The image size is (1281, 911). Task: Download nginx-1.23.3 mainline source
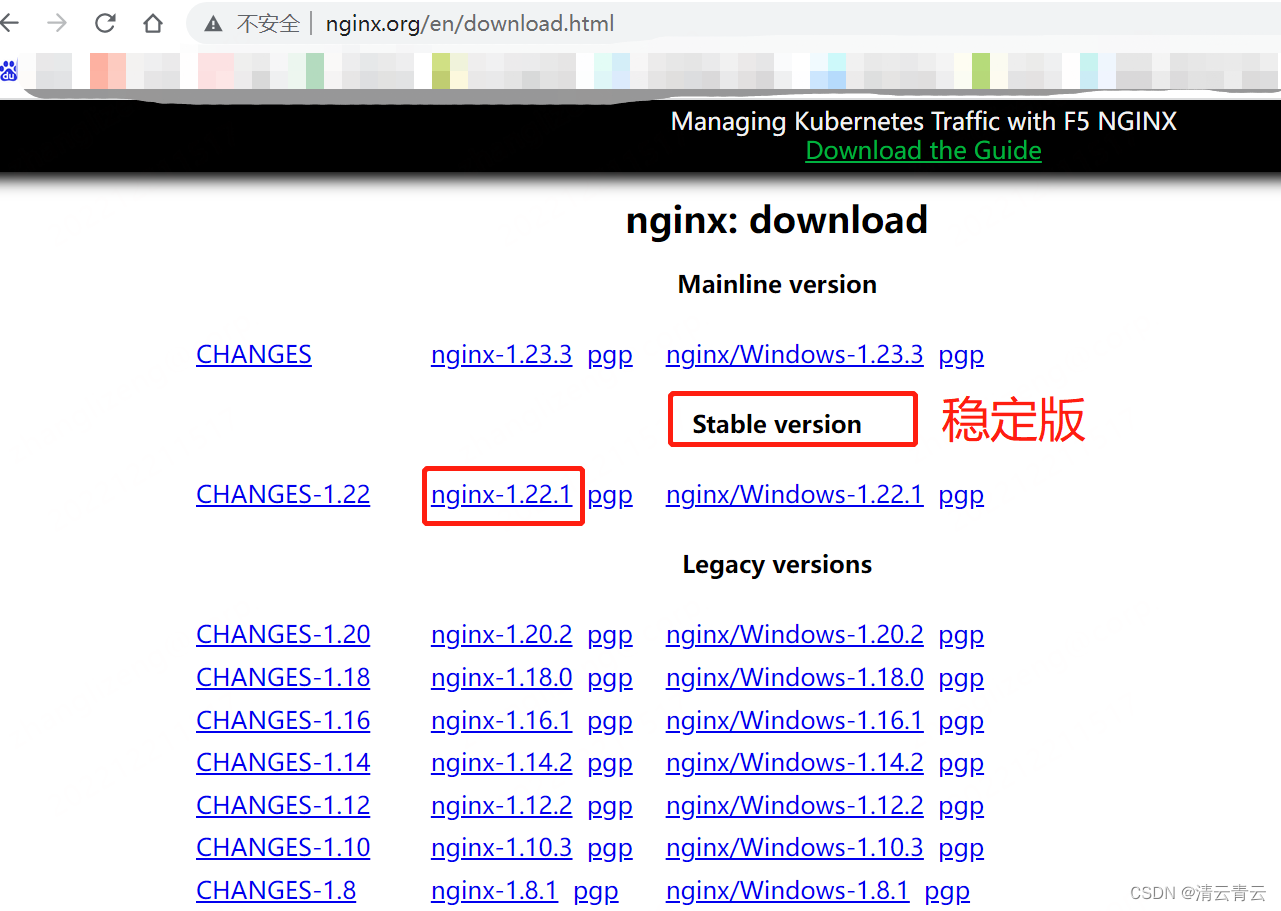pyautogui.click(x=501, y=355)
